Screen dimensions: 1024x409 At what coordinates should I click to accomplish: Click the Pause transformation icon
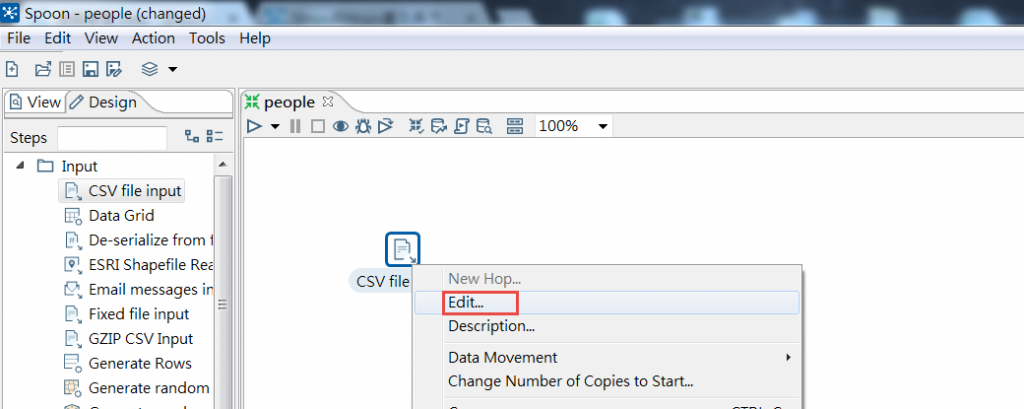click(295, 126)
